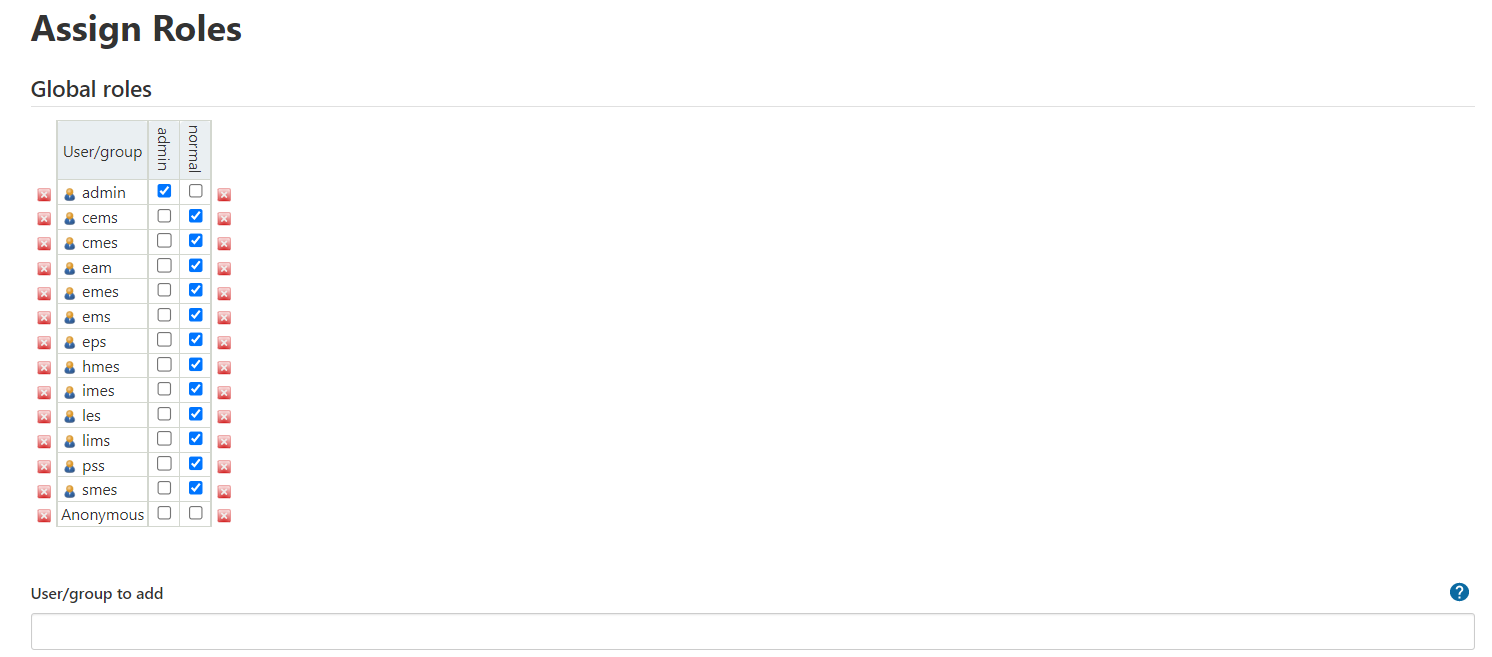The height and width of the screenshot is (657, 1492).
Task: Click the admin column header
Action: click(164, 150)
